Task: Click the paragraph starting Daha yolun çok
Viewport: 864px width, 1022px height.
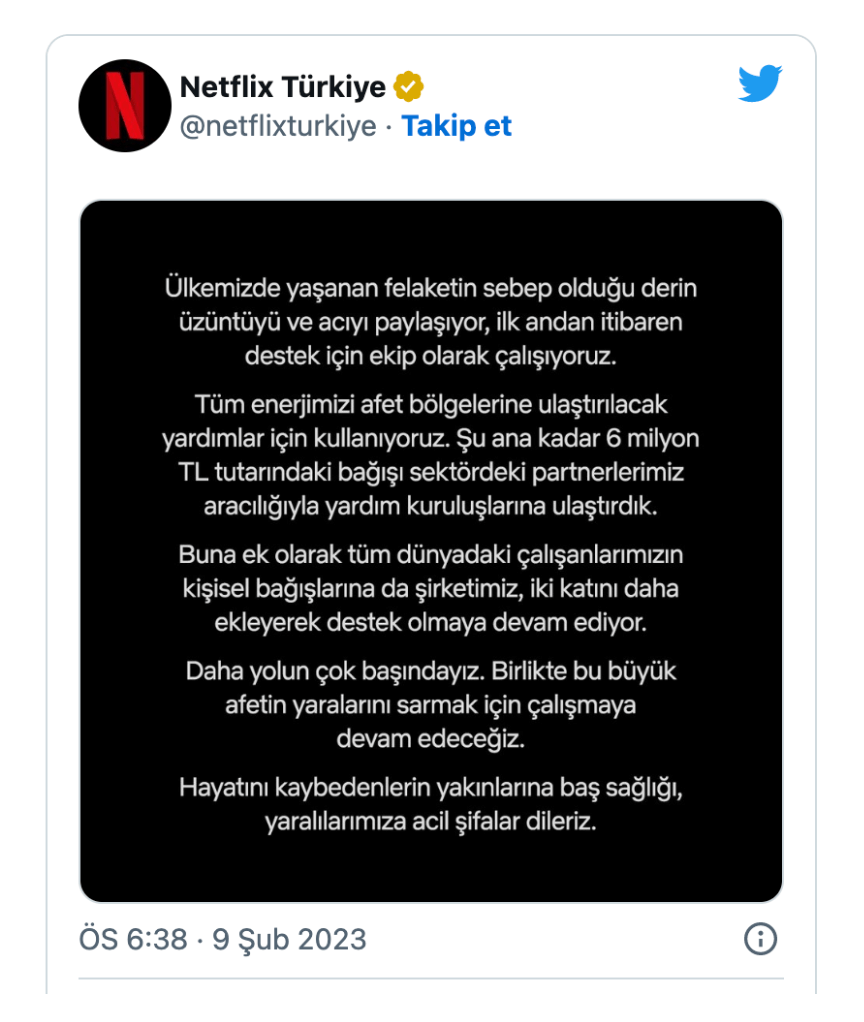Action: 431,705
